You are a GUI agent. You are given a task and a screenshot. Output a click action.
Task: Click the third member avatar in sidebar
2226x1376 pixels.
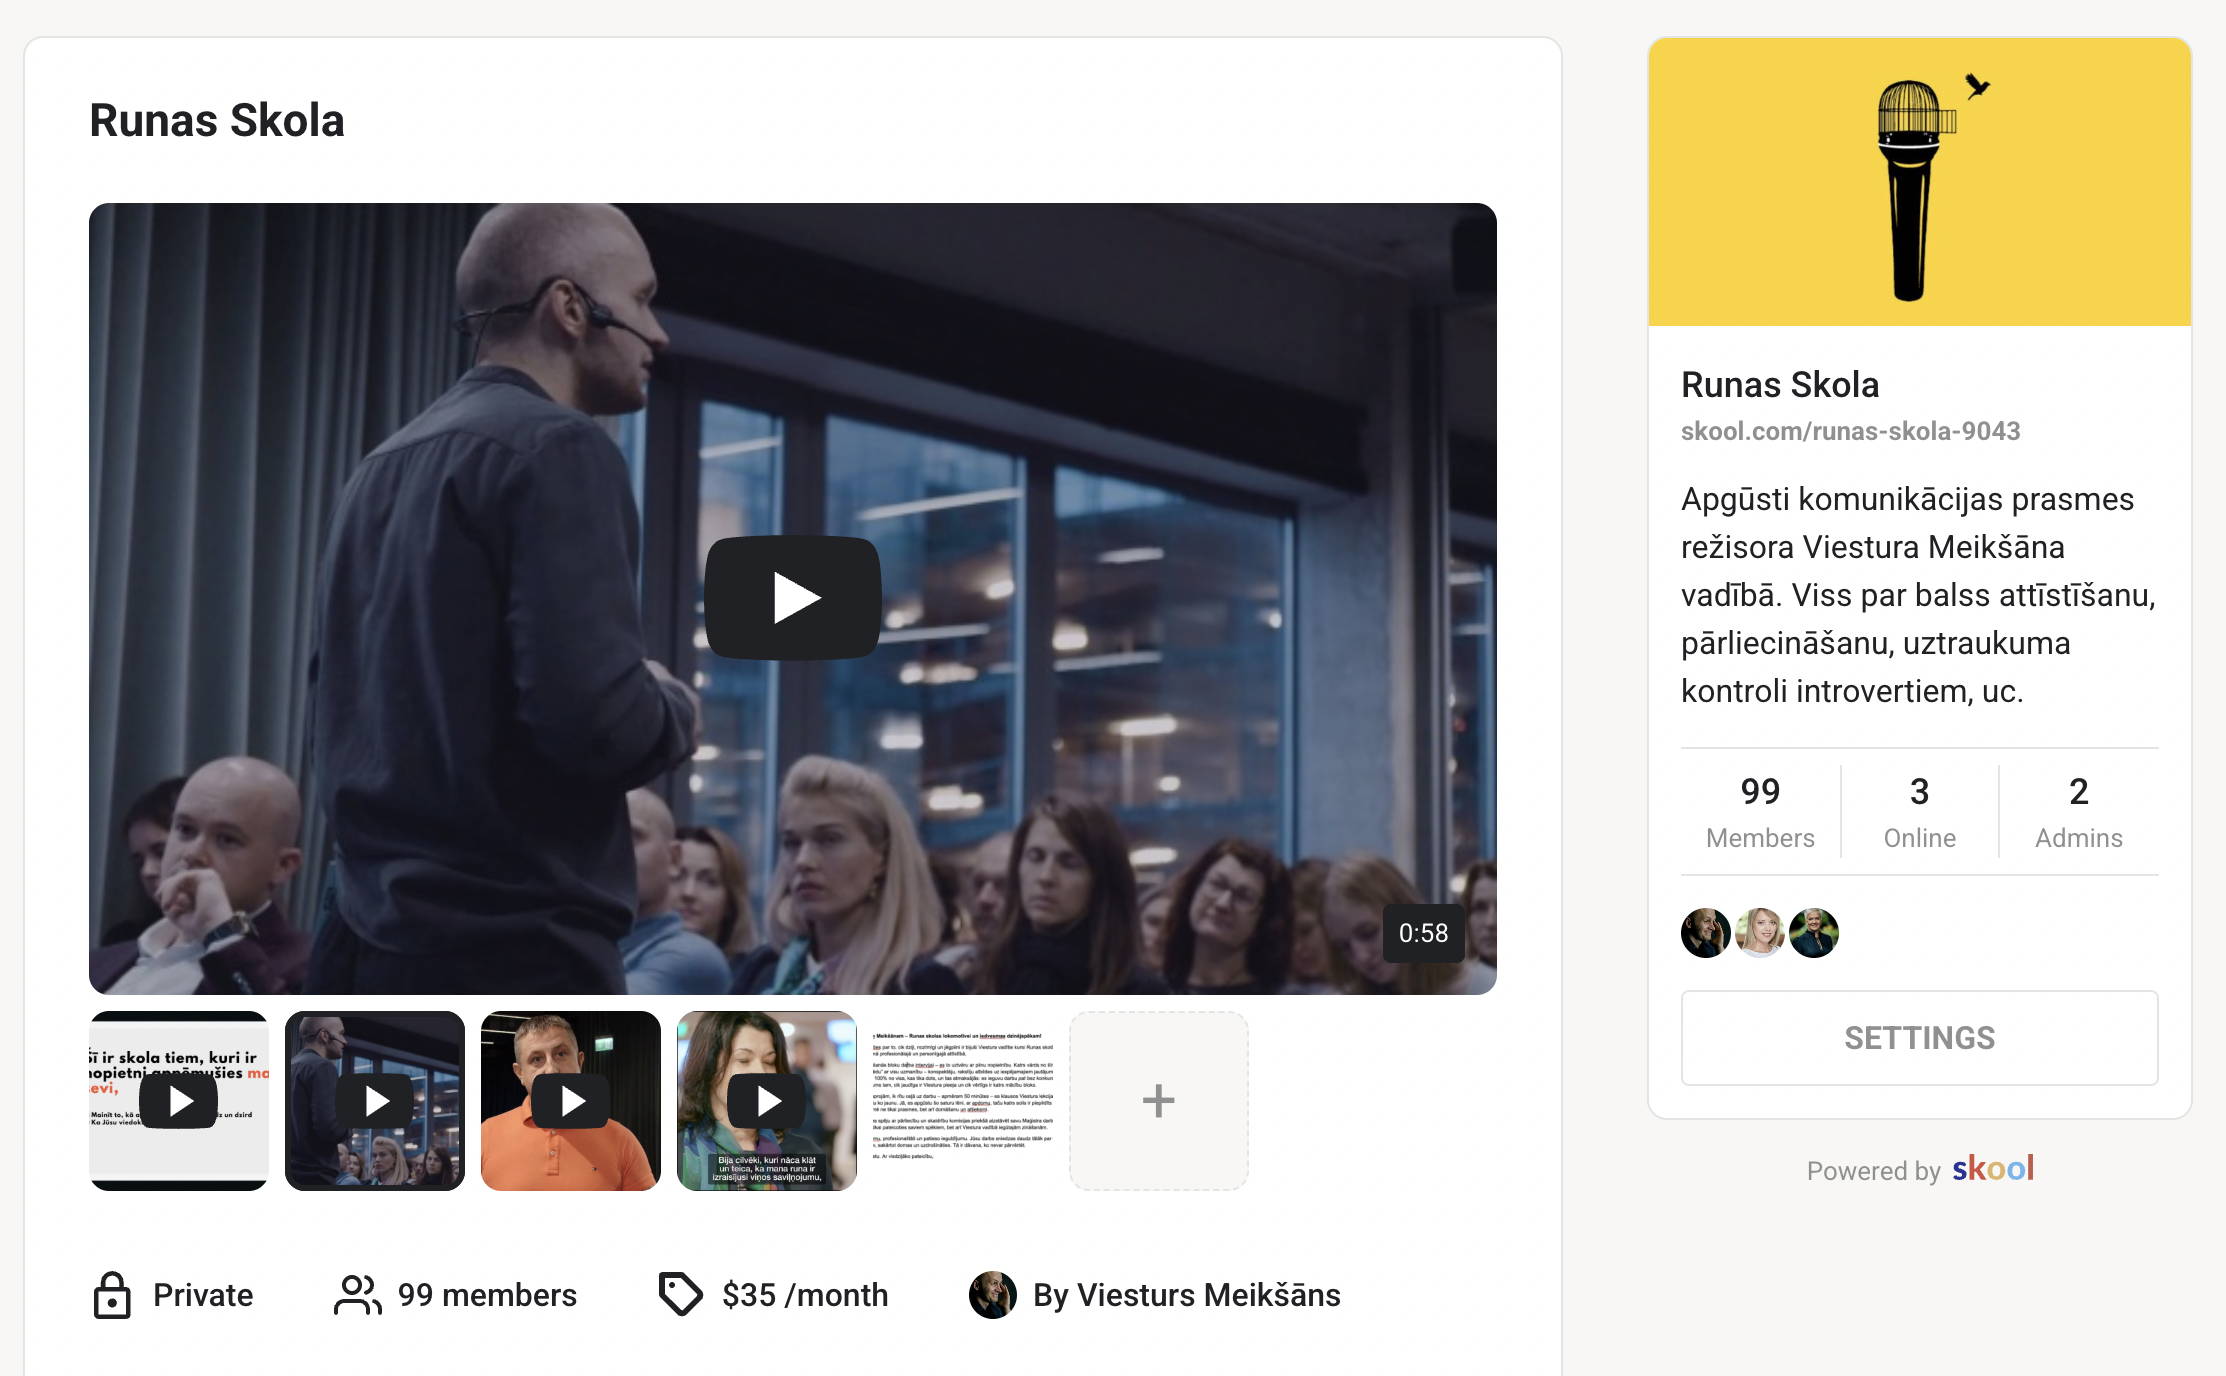1814,933
